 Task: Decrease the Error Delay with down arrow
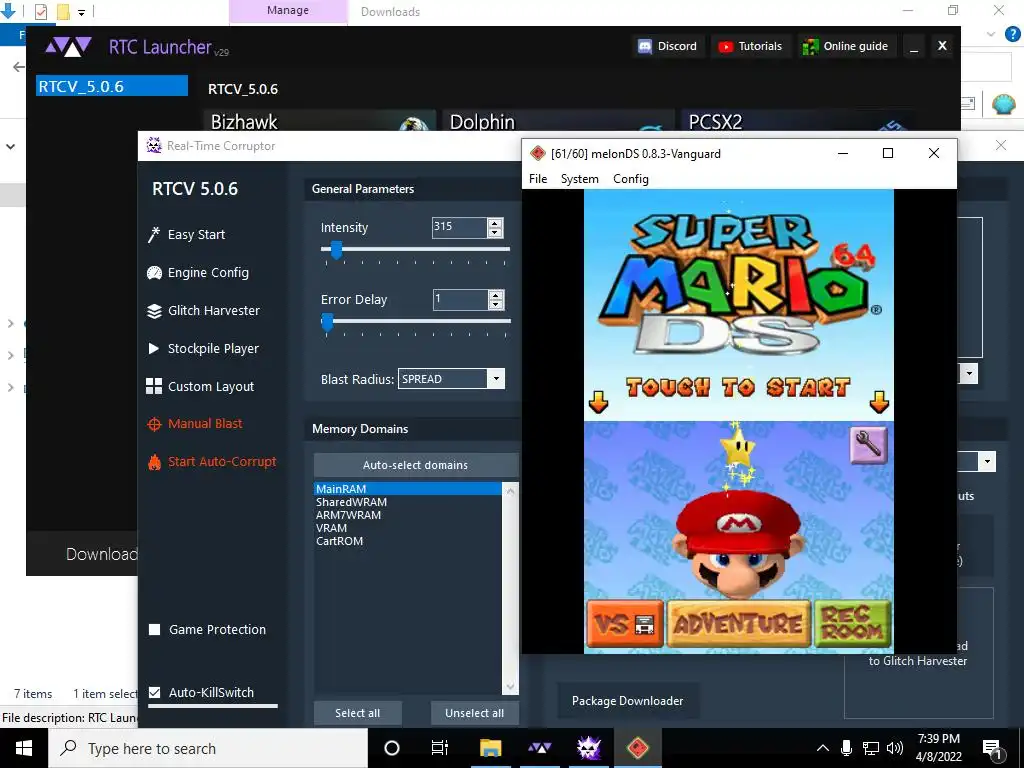point(496,304)
